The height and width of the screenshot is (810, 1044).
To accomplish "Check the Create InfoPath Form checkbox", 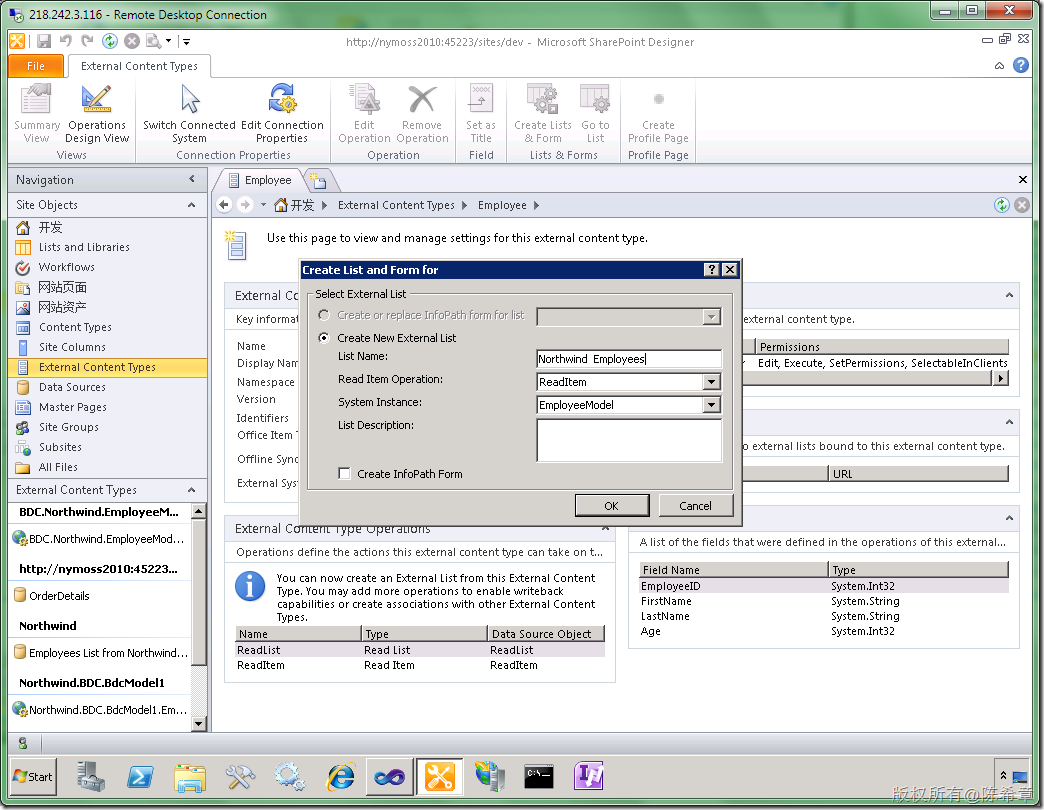I will (344, 473).
